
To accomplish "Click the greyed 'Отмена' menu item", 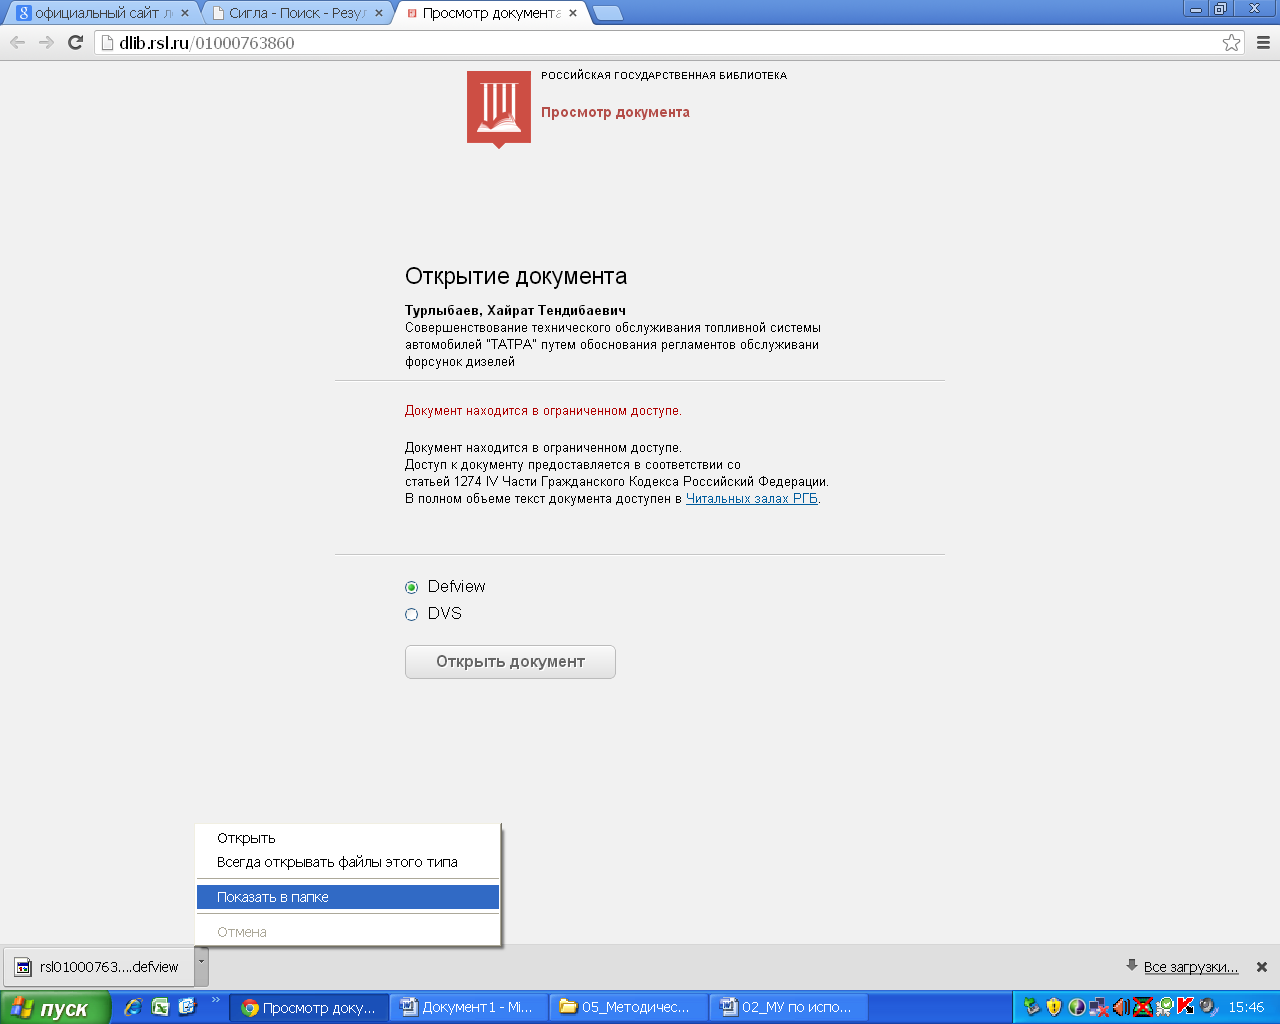I will (x=348, y=932).
